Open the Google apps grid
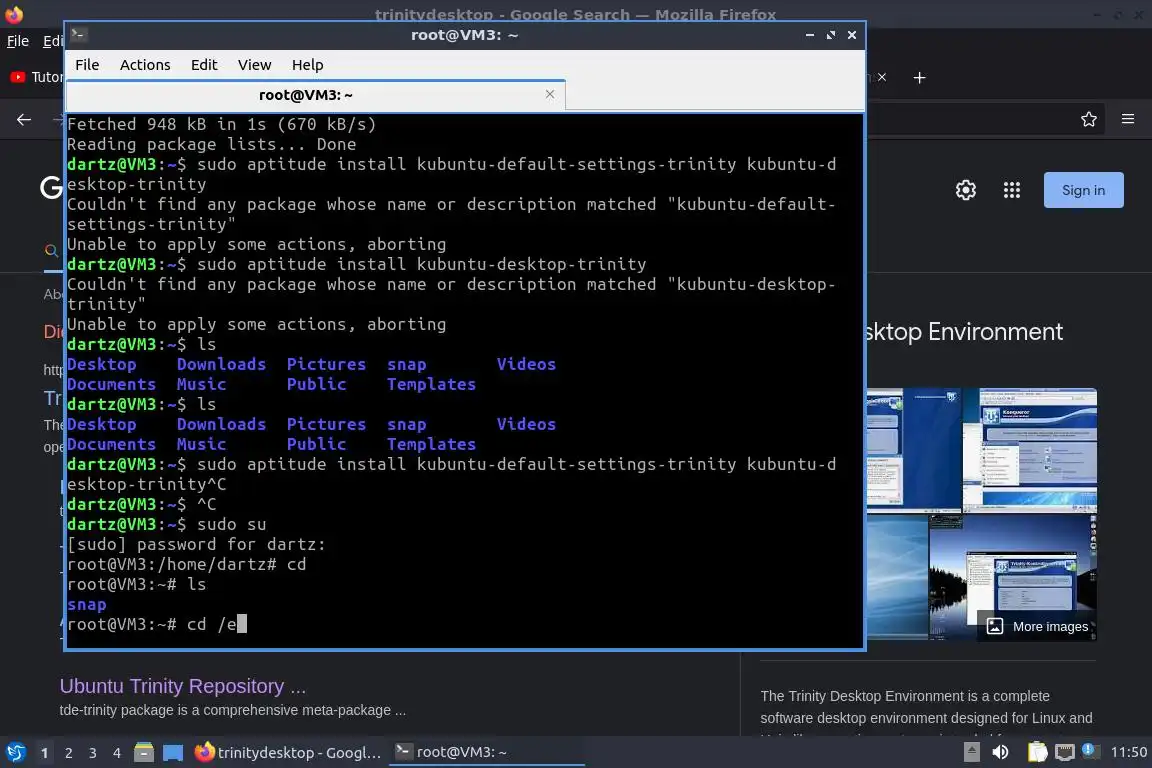Image resolution: width=1152 pixels, height=768 pixels. point(1012,190)
